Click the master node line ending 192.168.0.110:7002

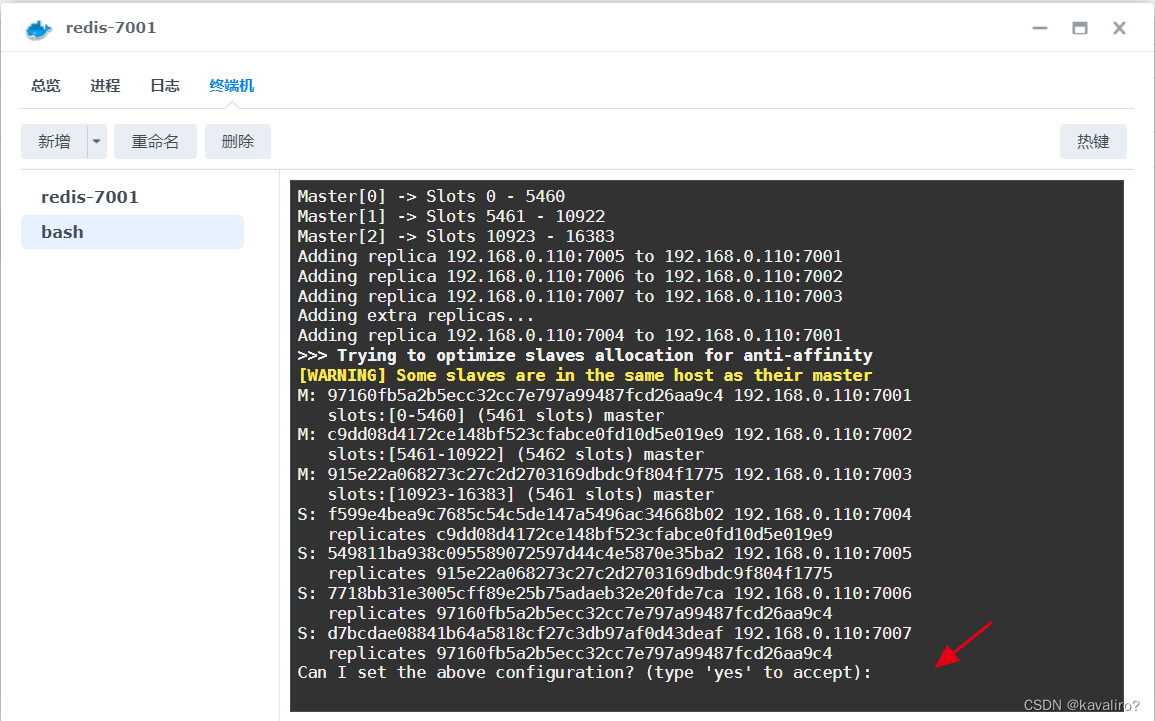(x=604, y=435)
